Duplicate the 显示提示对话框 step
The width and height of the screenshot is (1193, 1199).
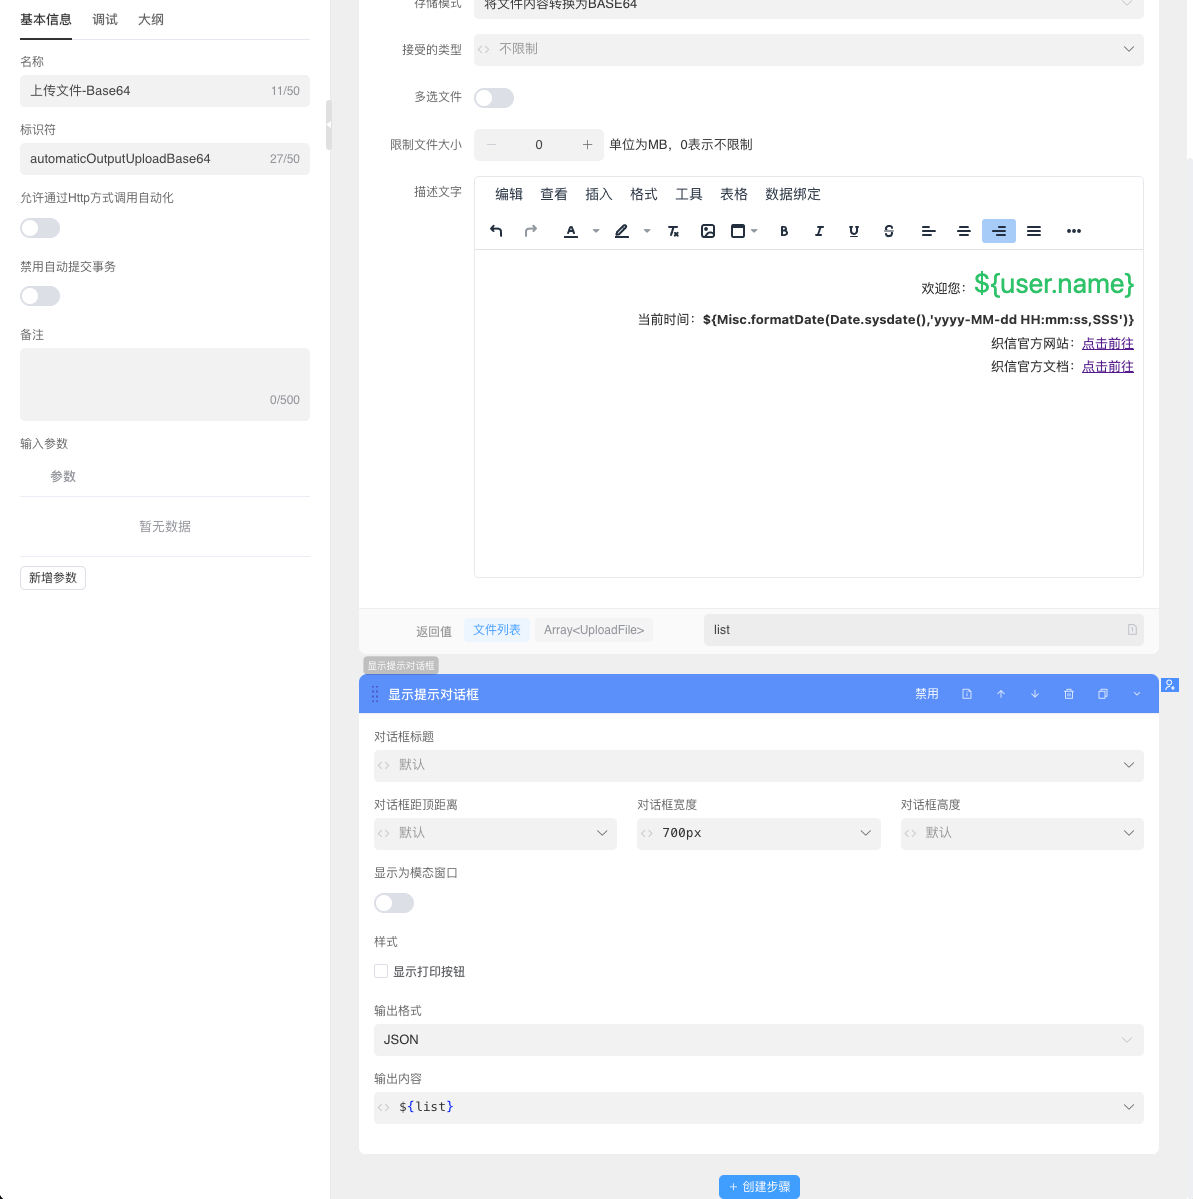(1103, 694)
